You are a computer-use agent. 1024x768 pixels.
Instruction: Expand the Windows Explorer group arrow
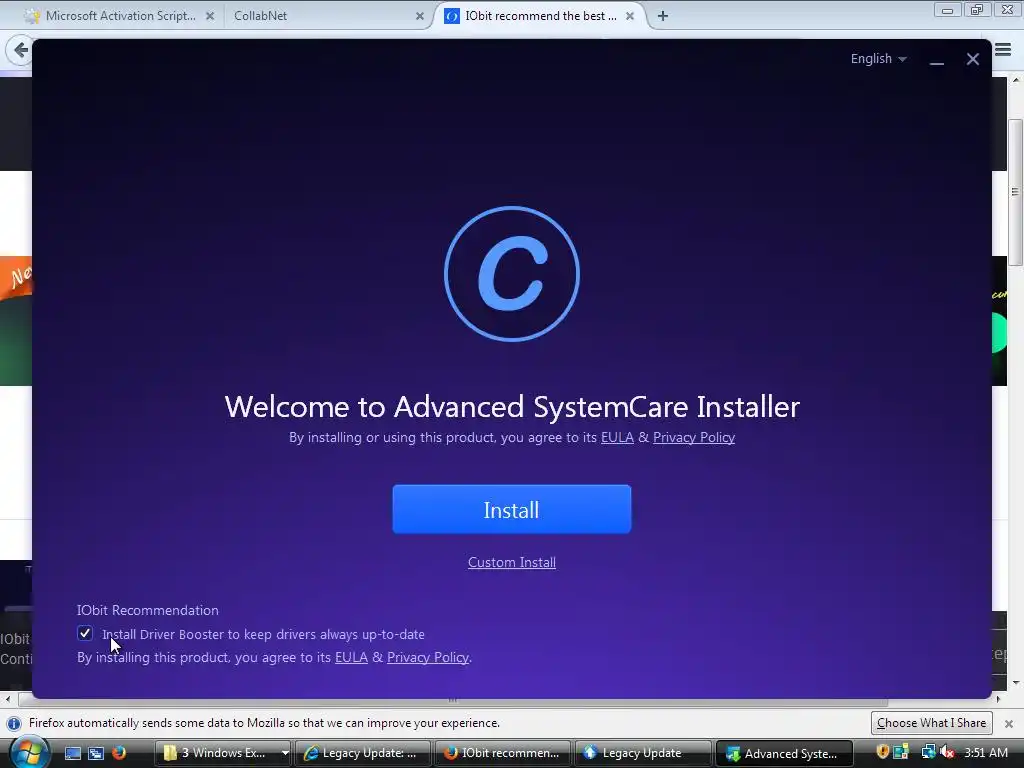[285, 753]
